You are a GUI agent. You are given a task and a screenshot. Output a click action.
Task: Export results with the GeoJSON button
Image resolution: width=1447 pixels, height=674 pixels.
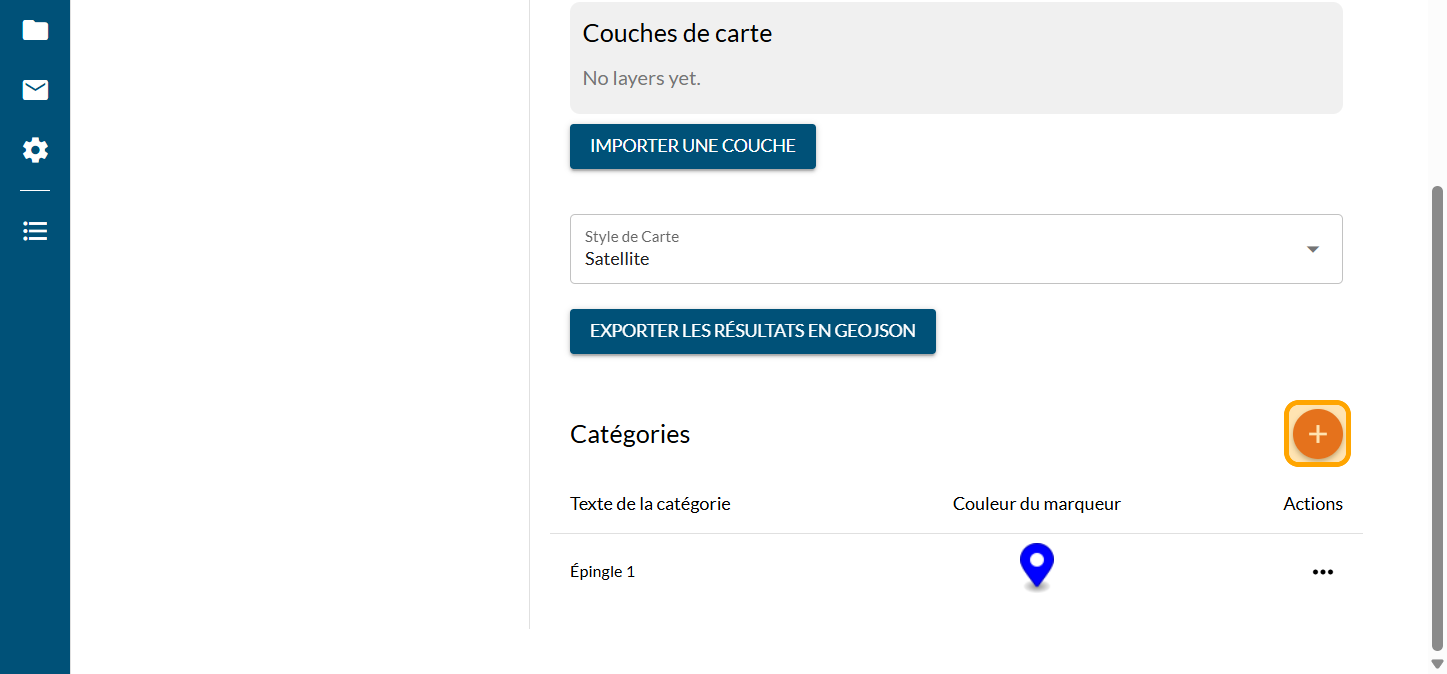752,331
